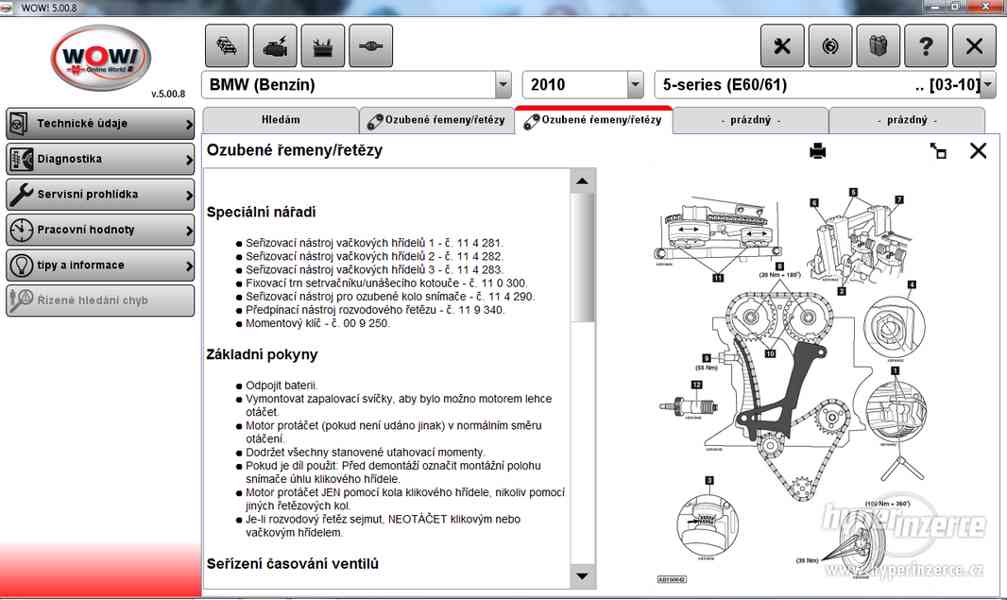
Task: Switch to the Hledám tab
Action: tap(281, 120)
